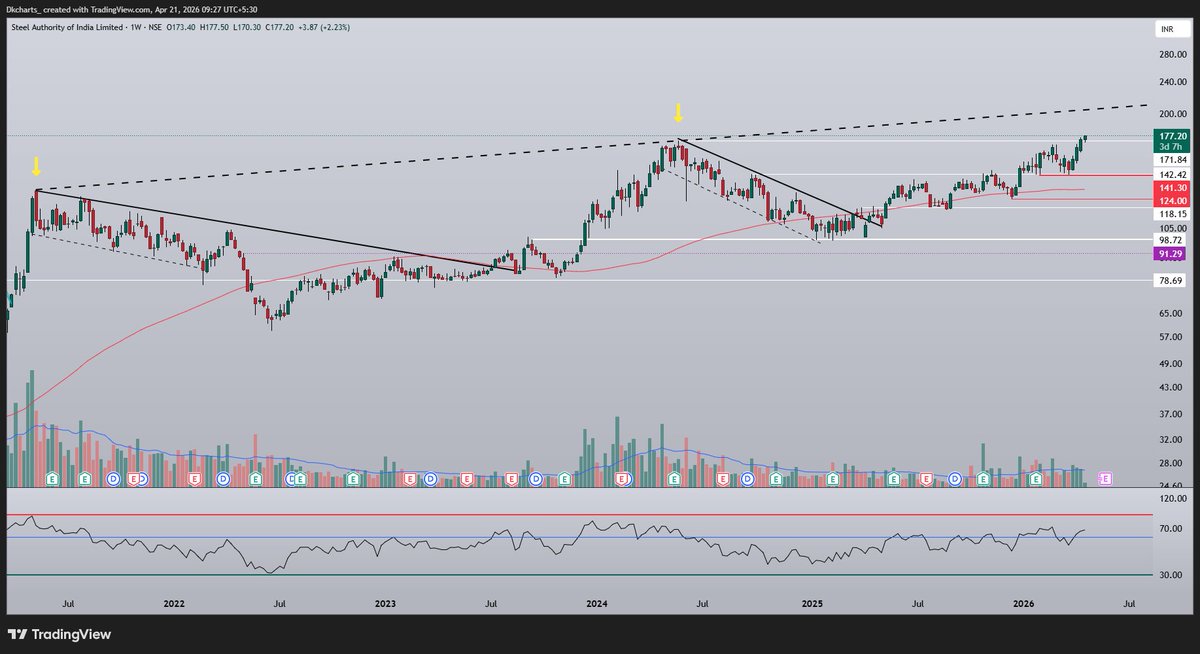Click the dividend icon below the July 2025 label
1200x654 pixels.
tap(954, 479)
